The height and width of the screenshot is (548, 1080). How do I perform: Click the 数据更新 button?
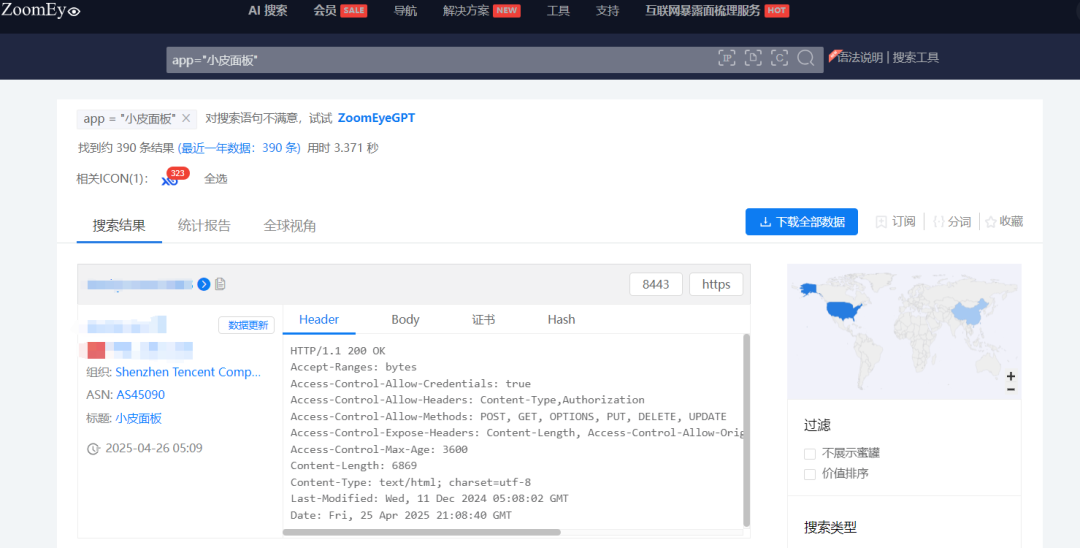point(247,325)
